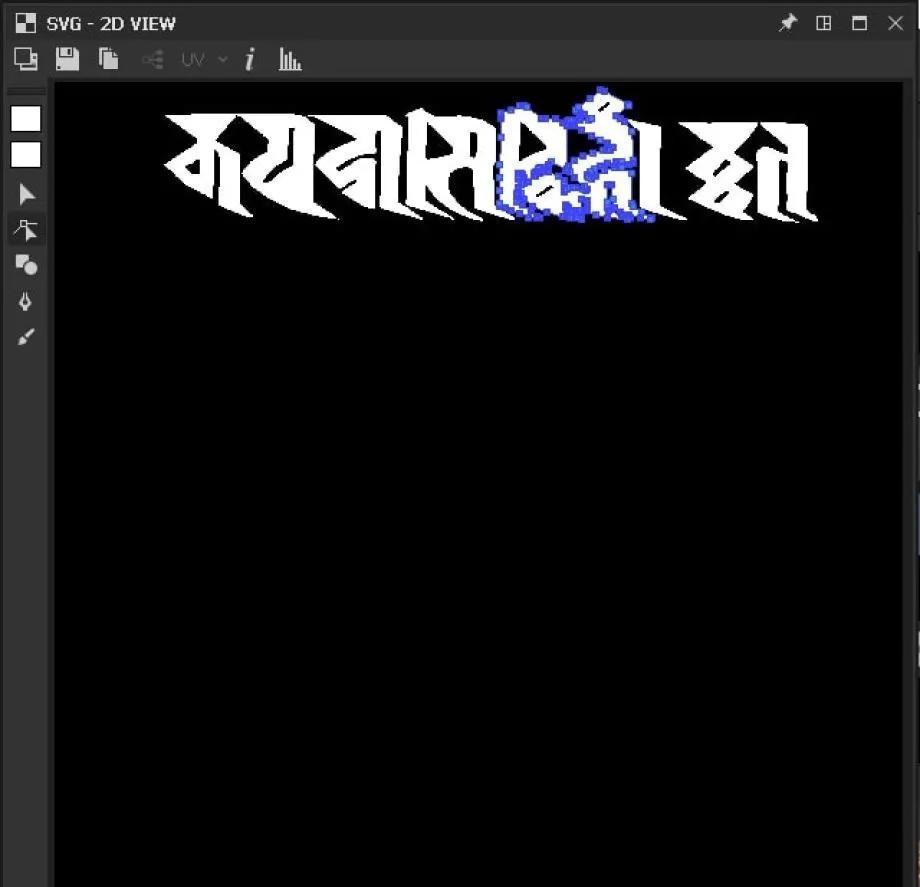Click the save floppy disk icon
The image size is (920, 887).
67,60
